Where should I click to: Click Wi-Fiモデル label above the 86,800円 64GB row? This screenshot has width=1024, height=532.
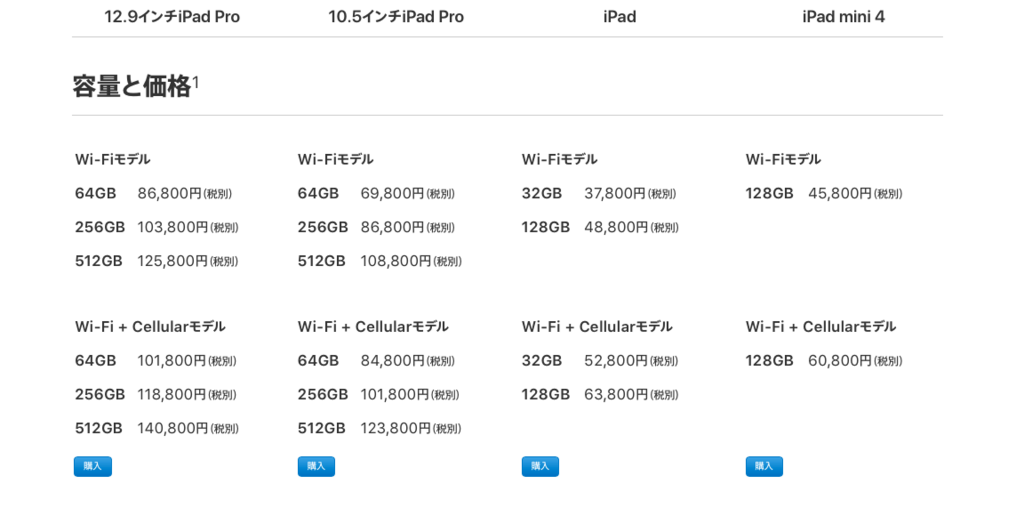point(112,159)
